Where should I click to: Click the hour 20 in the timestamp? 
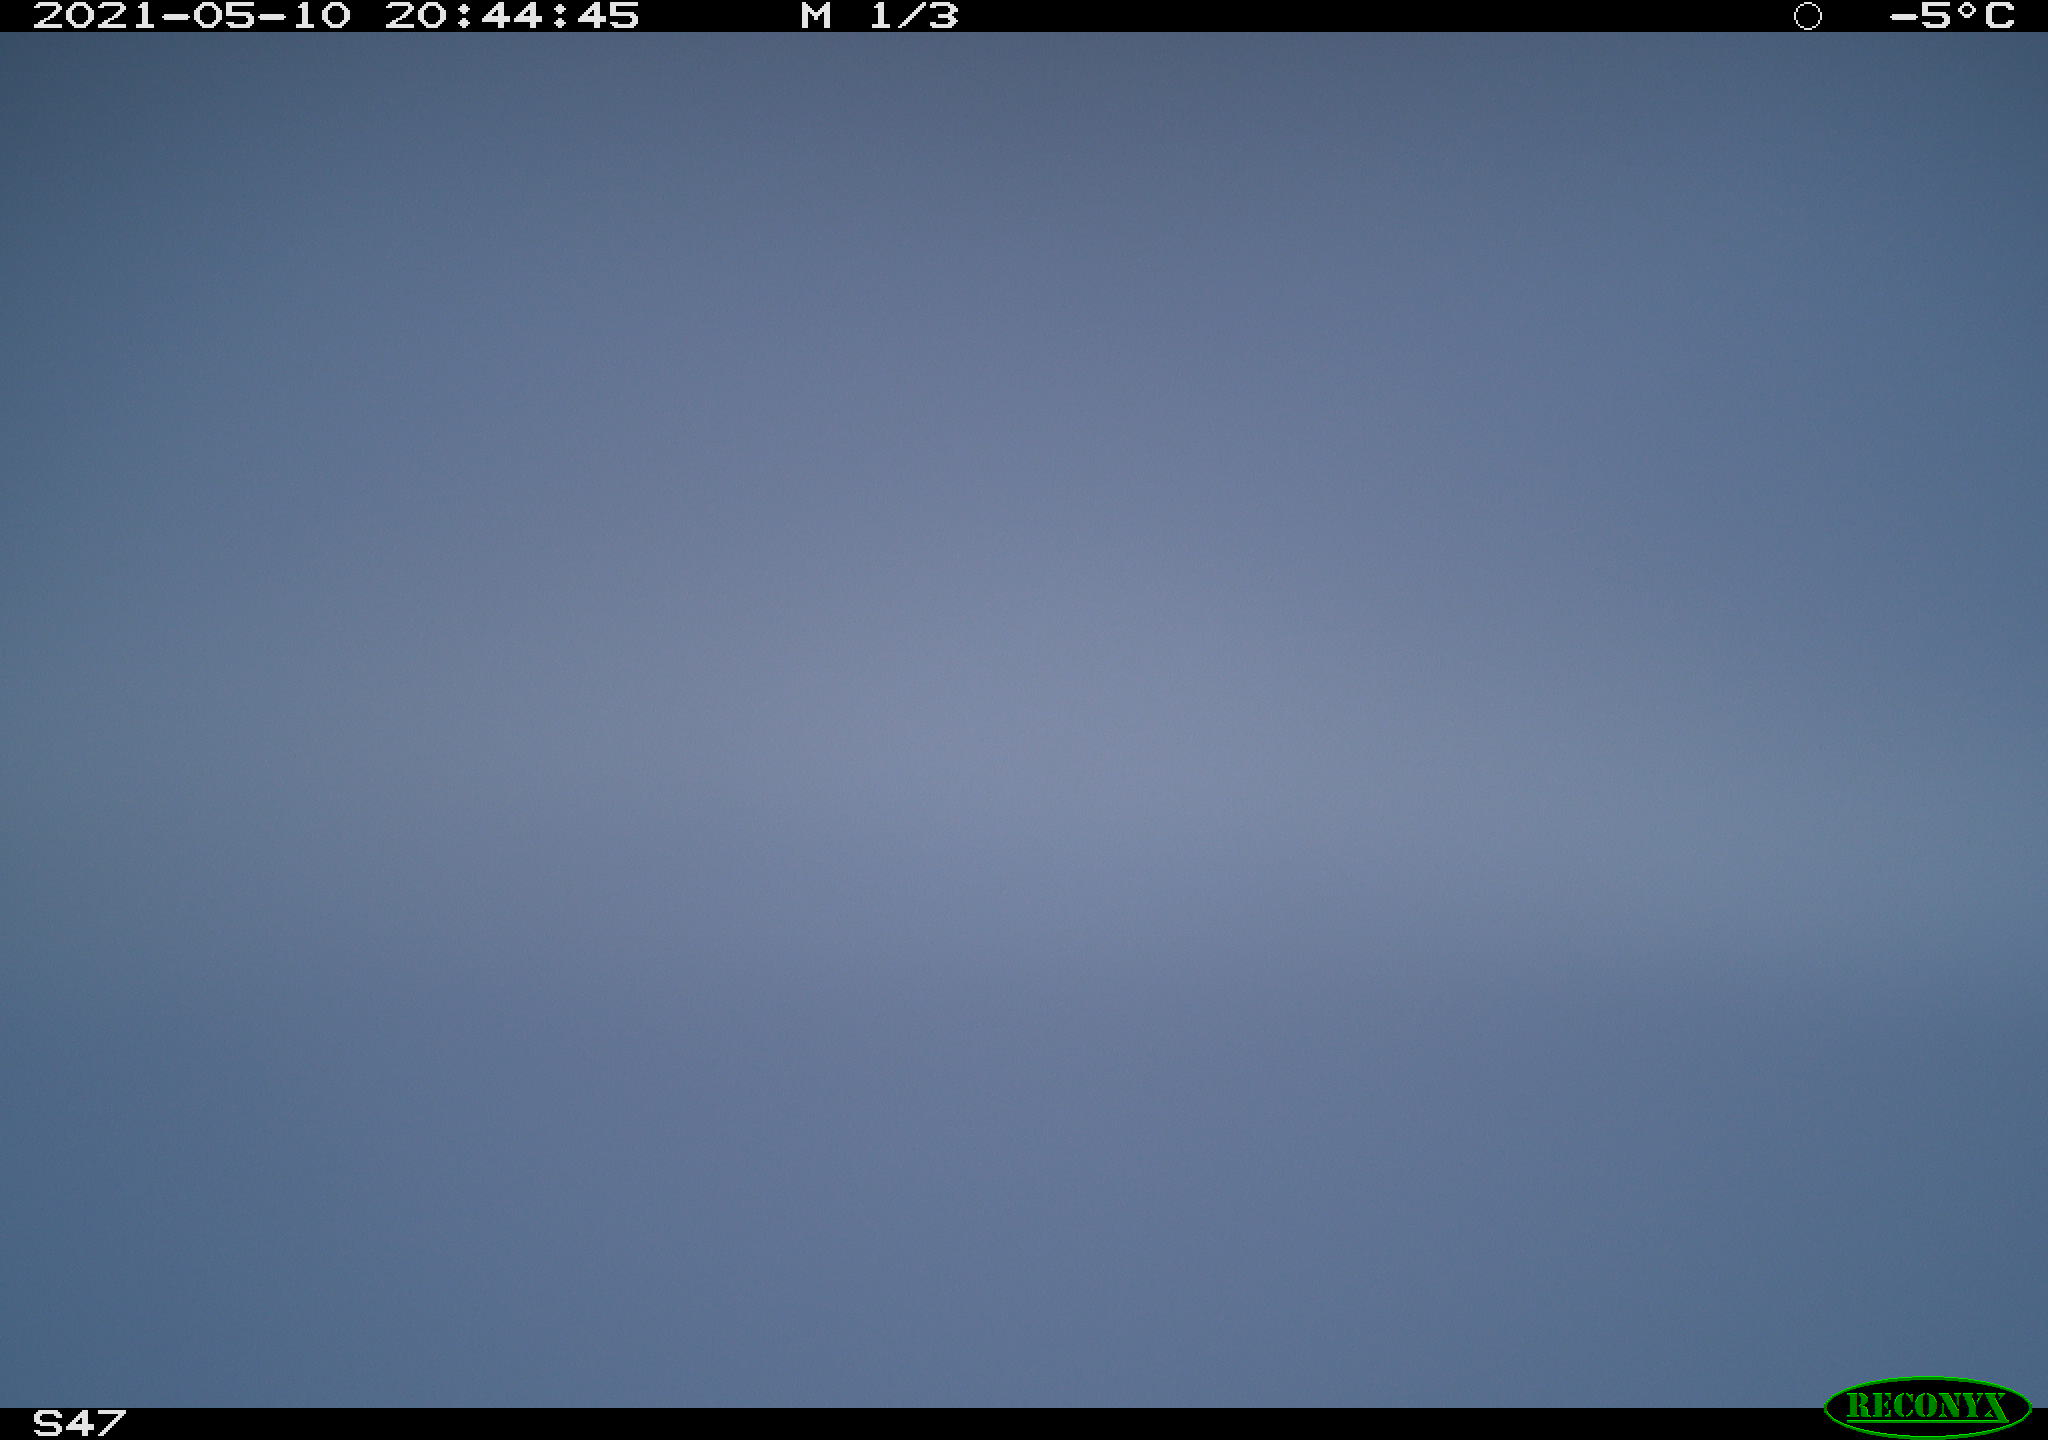416,16
